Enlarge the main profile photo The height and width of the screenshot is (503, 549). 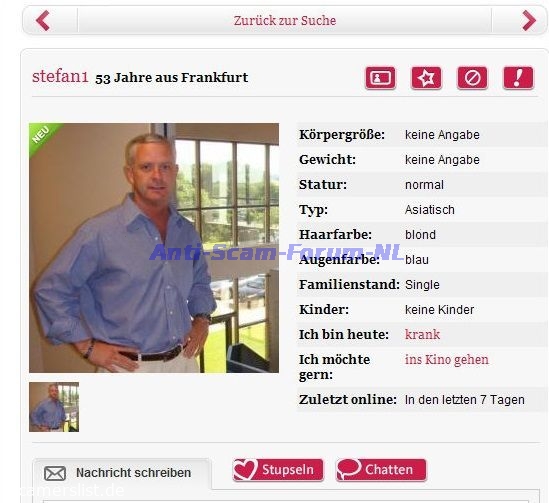point(154,248)
